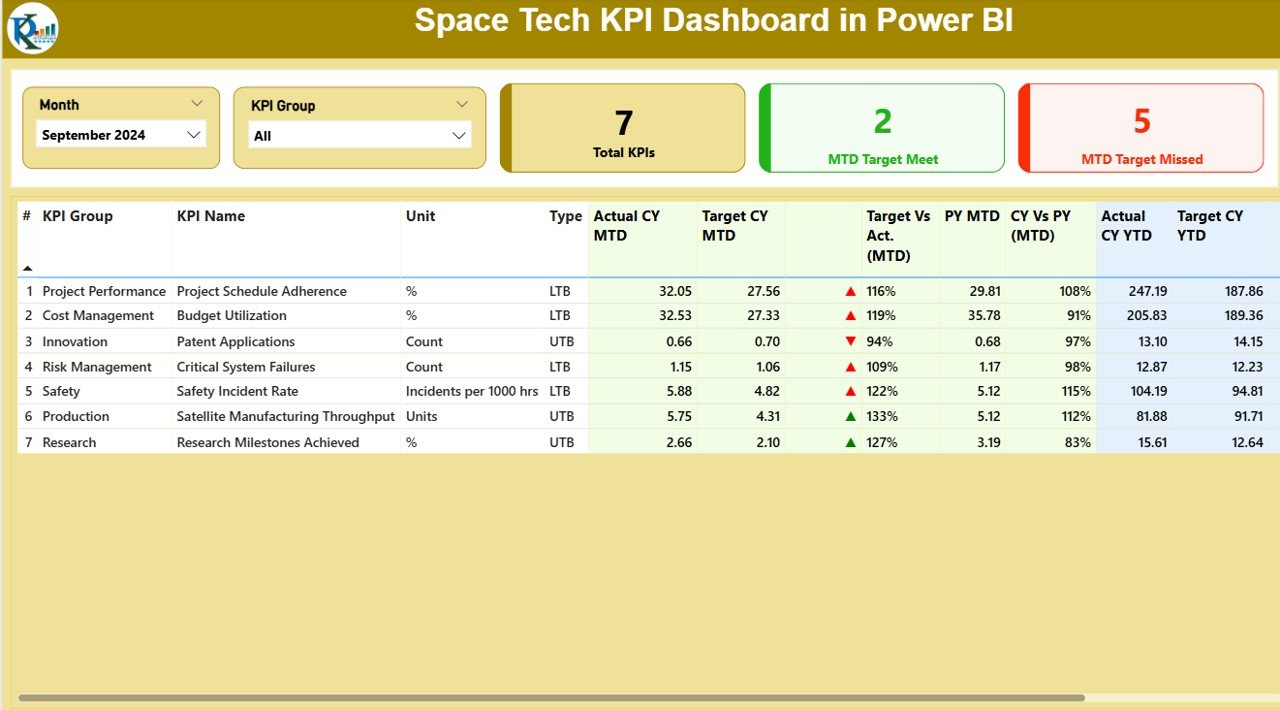Click the Actual CY MTD column header
Viewport: 1280px width, 710px height.
(627, 225)
